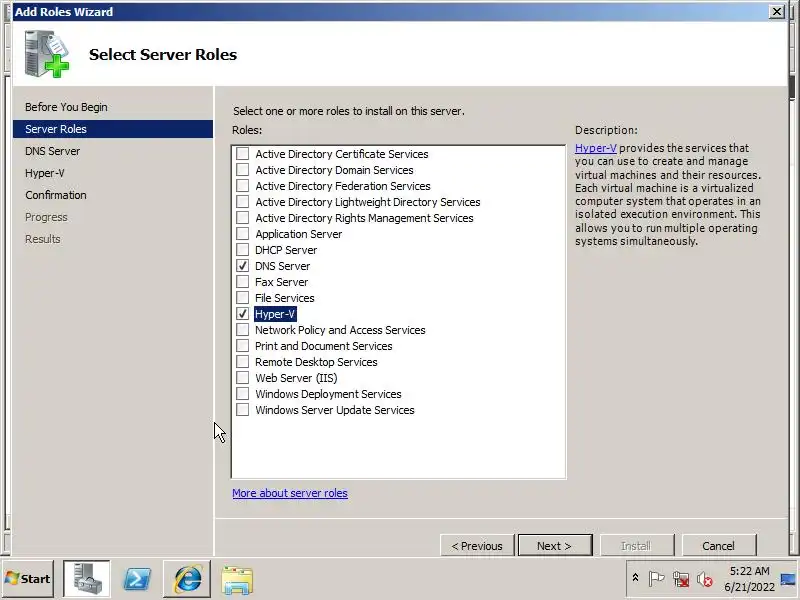800x600 pixels.
Task: Open Windows Explorer folder icon in taskbar
Action: (237, 579)
